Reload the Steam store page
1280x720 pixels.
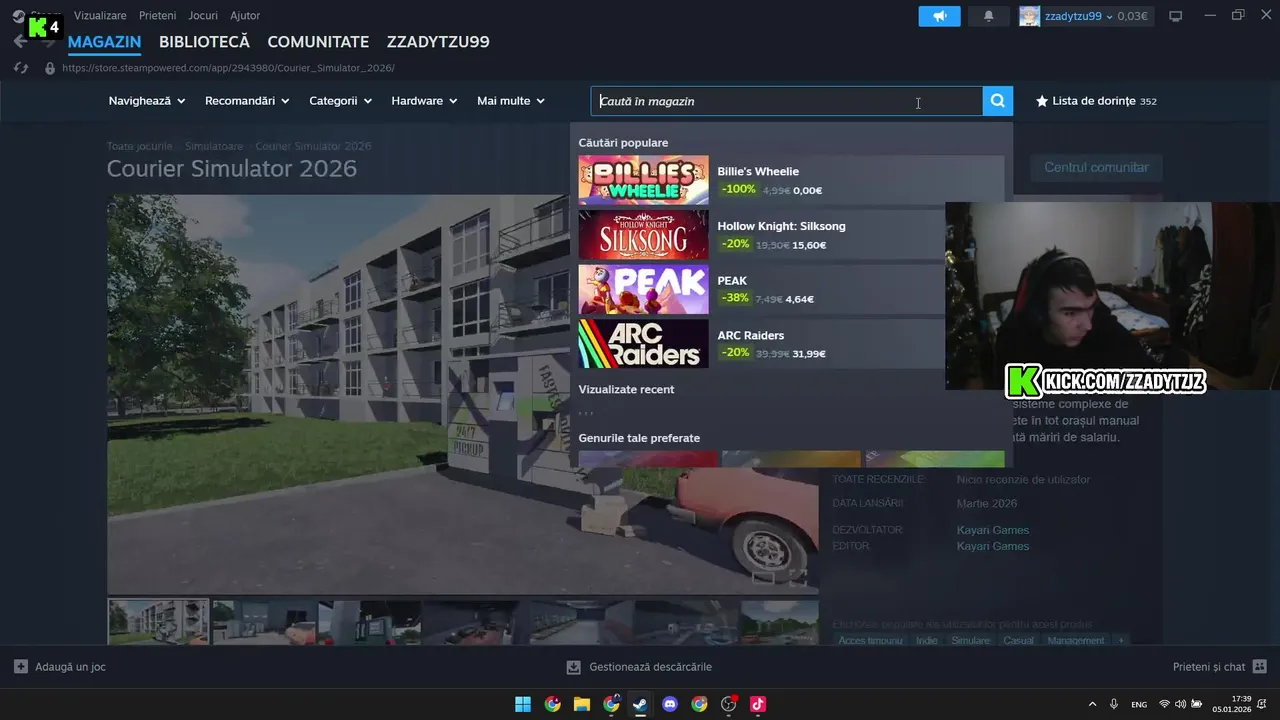click(20, 68)
